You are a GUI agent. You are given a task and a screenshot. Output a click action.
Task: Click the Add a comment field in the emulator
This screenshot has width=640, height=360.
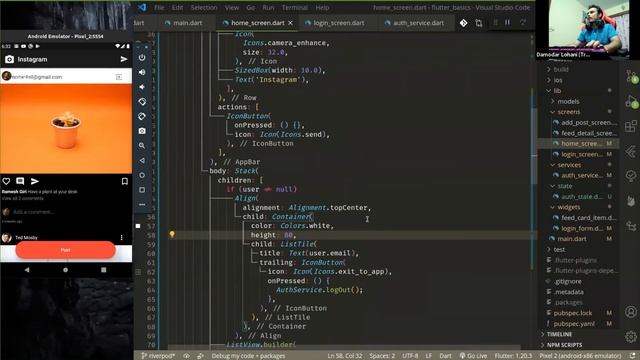33,212
